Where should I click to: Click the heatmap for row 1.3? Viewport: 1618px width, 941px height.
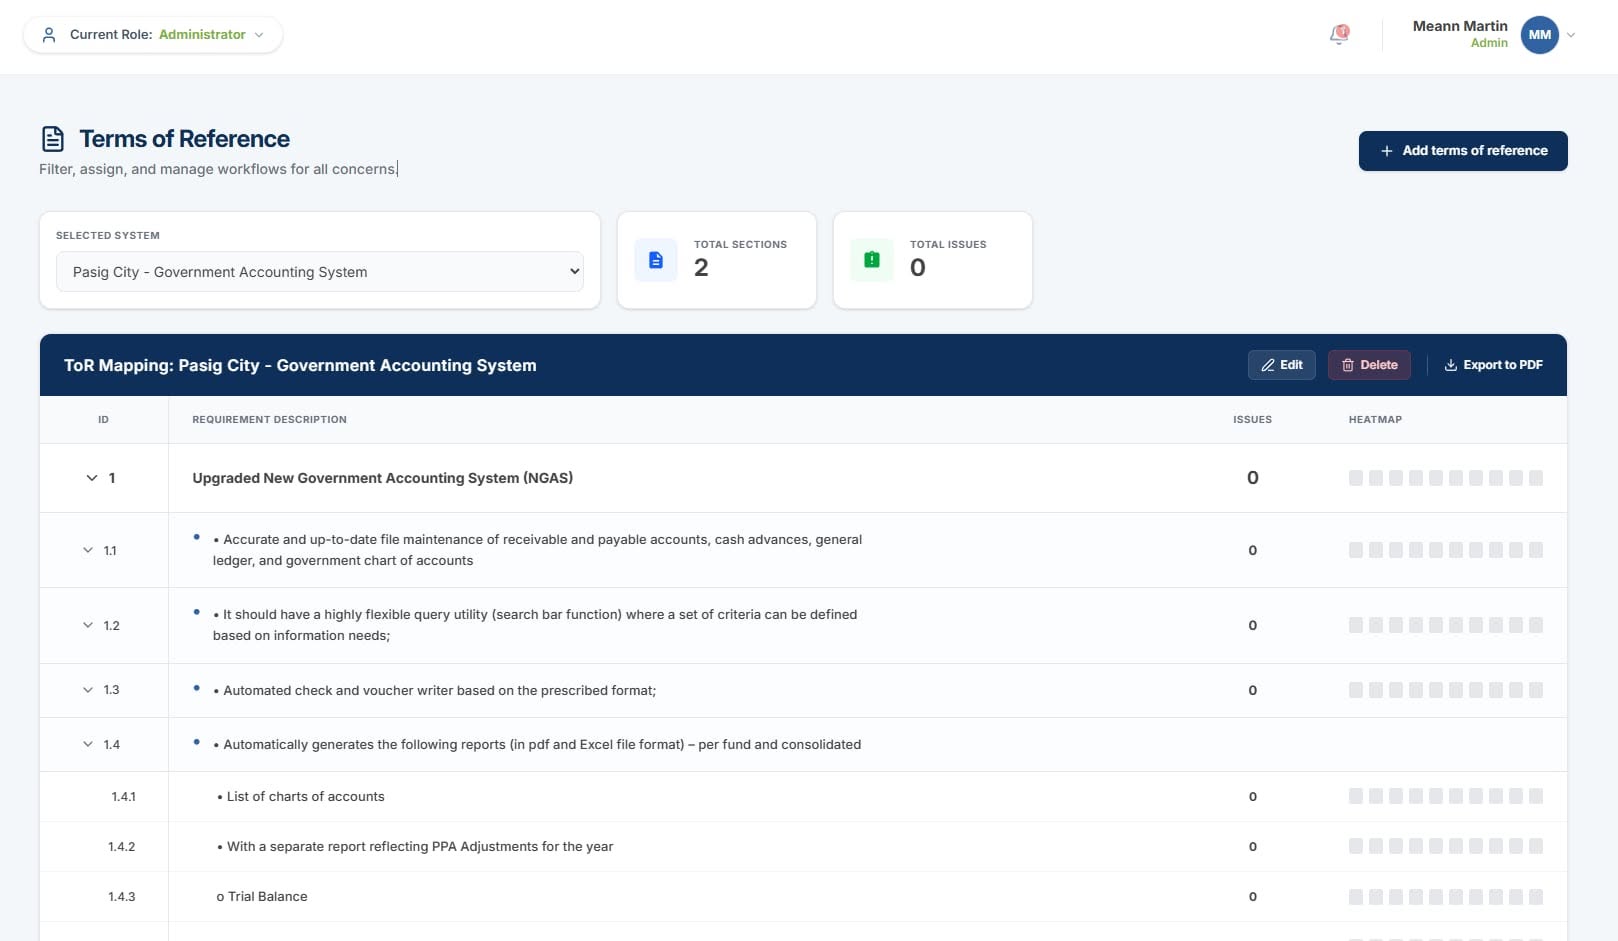click(1445, 690)
